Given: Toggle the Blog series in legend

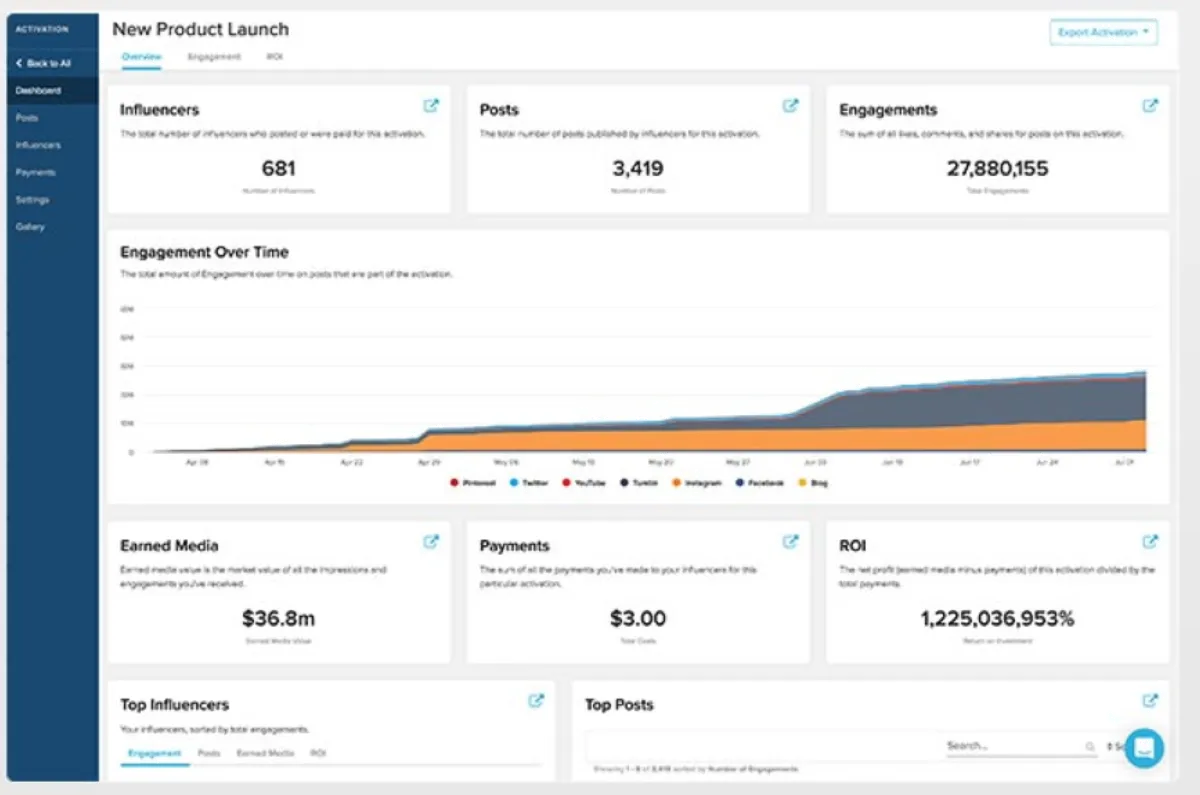Looking at the screenshot, I should tap(813, 483).
